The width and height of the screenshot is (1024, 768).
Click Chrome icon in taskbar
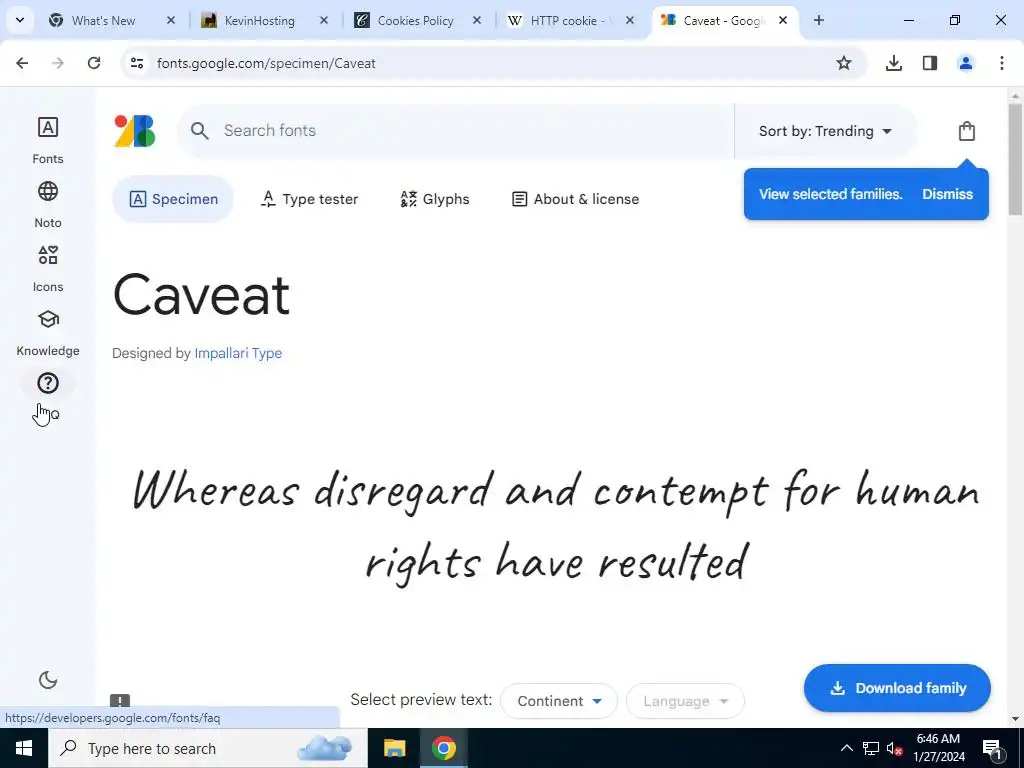click(443, 748)
